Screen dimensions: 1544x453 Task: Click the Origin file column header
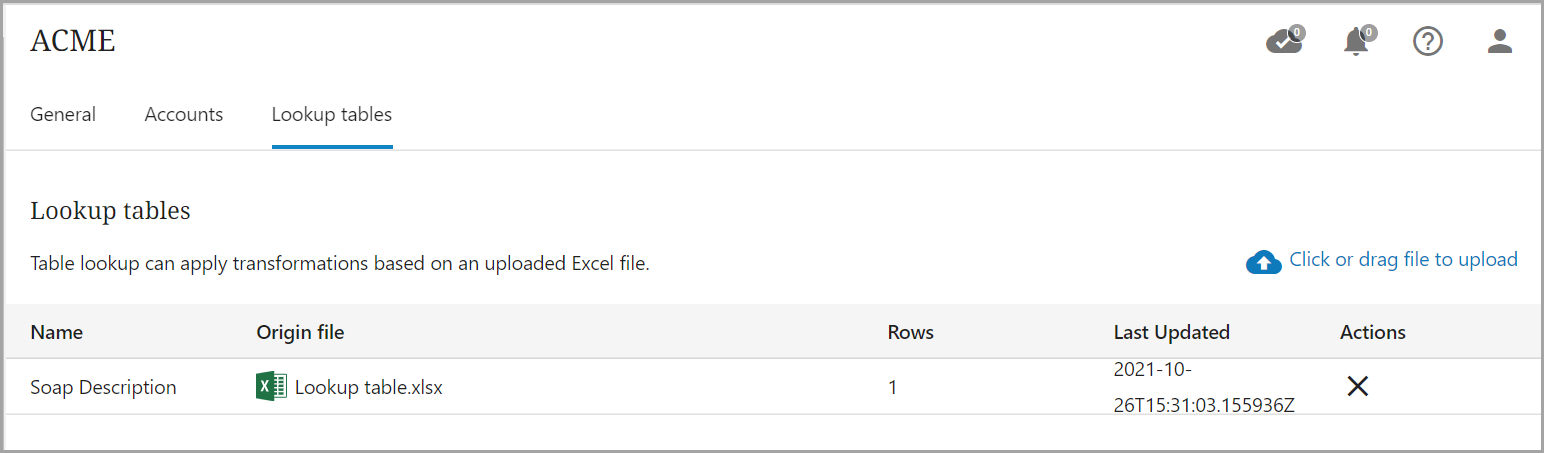(x=300, y=333)
